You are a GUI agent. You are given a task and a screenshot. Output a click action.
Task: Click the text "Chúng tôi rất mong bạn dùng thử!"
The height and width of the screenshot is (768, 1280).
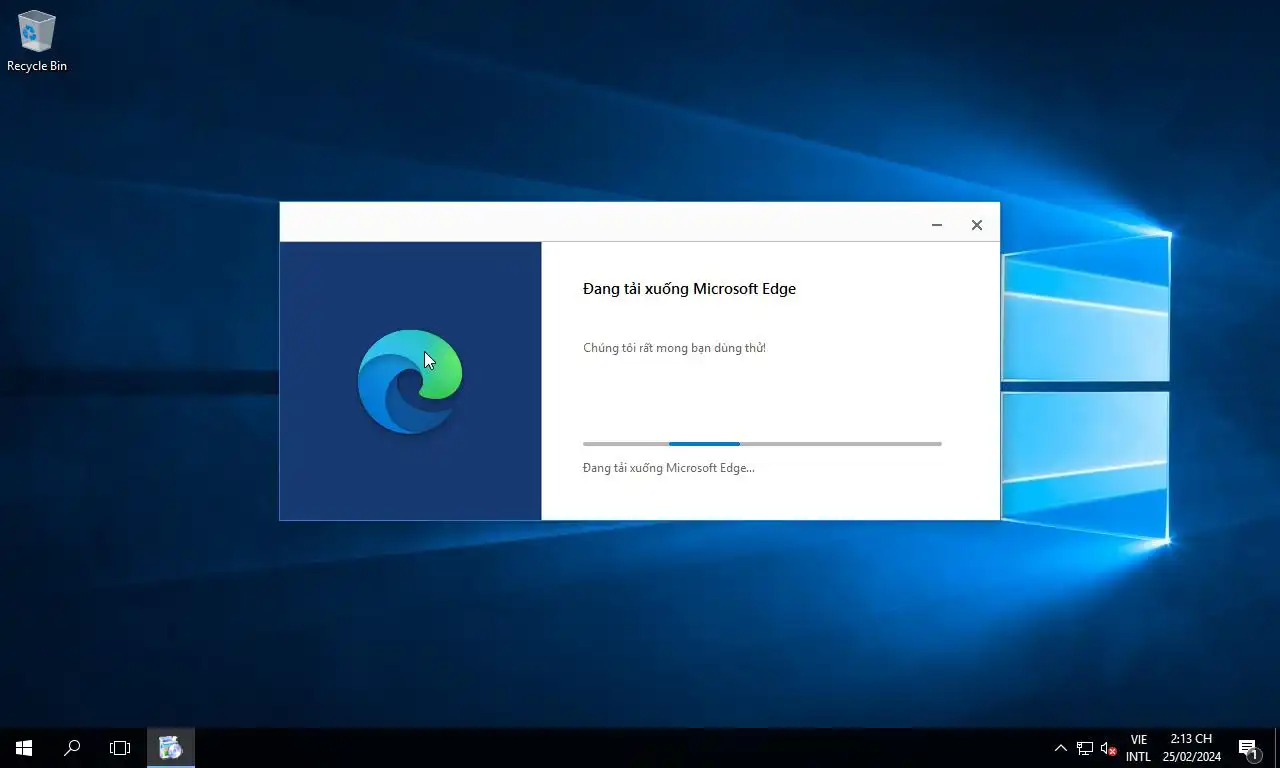[x=674, y=348]
